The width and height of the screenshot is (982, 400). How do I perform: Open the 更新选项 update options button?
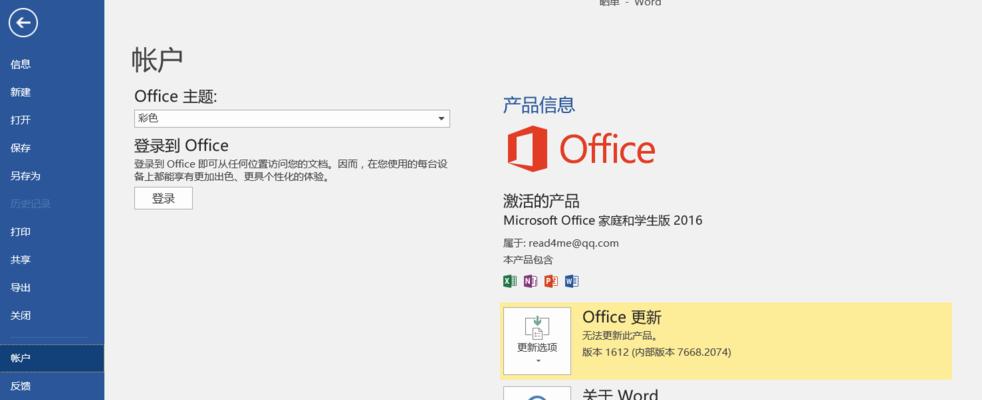[537, 341]
